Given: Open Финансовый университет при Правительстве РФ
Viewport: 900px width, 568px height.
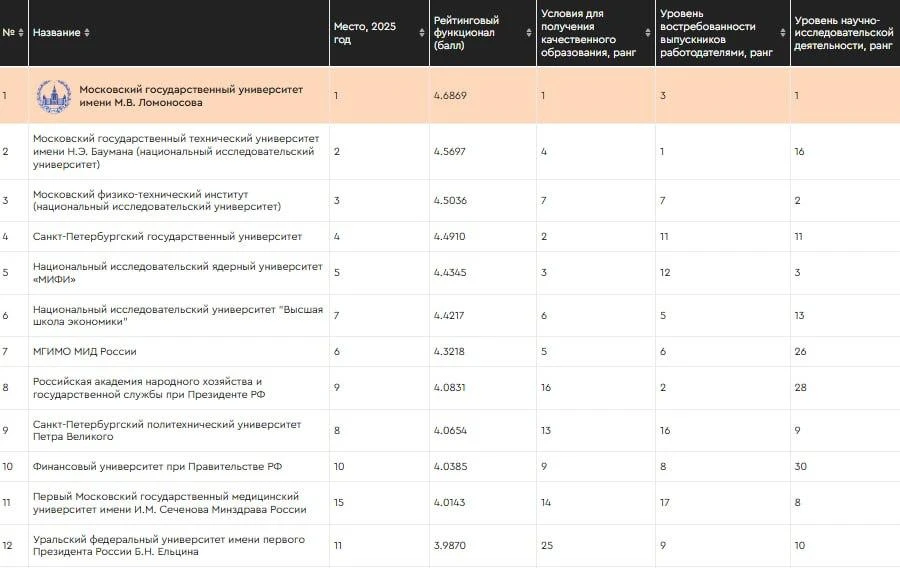Looking at the screenshot, I should click(x=157, y=466).
